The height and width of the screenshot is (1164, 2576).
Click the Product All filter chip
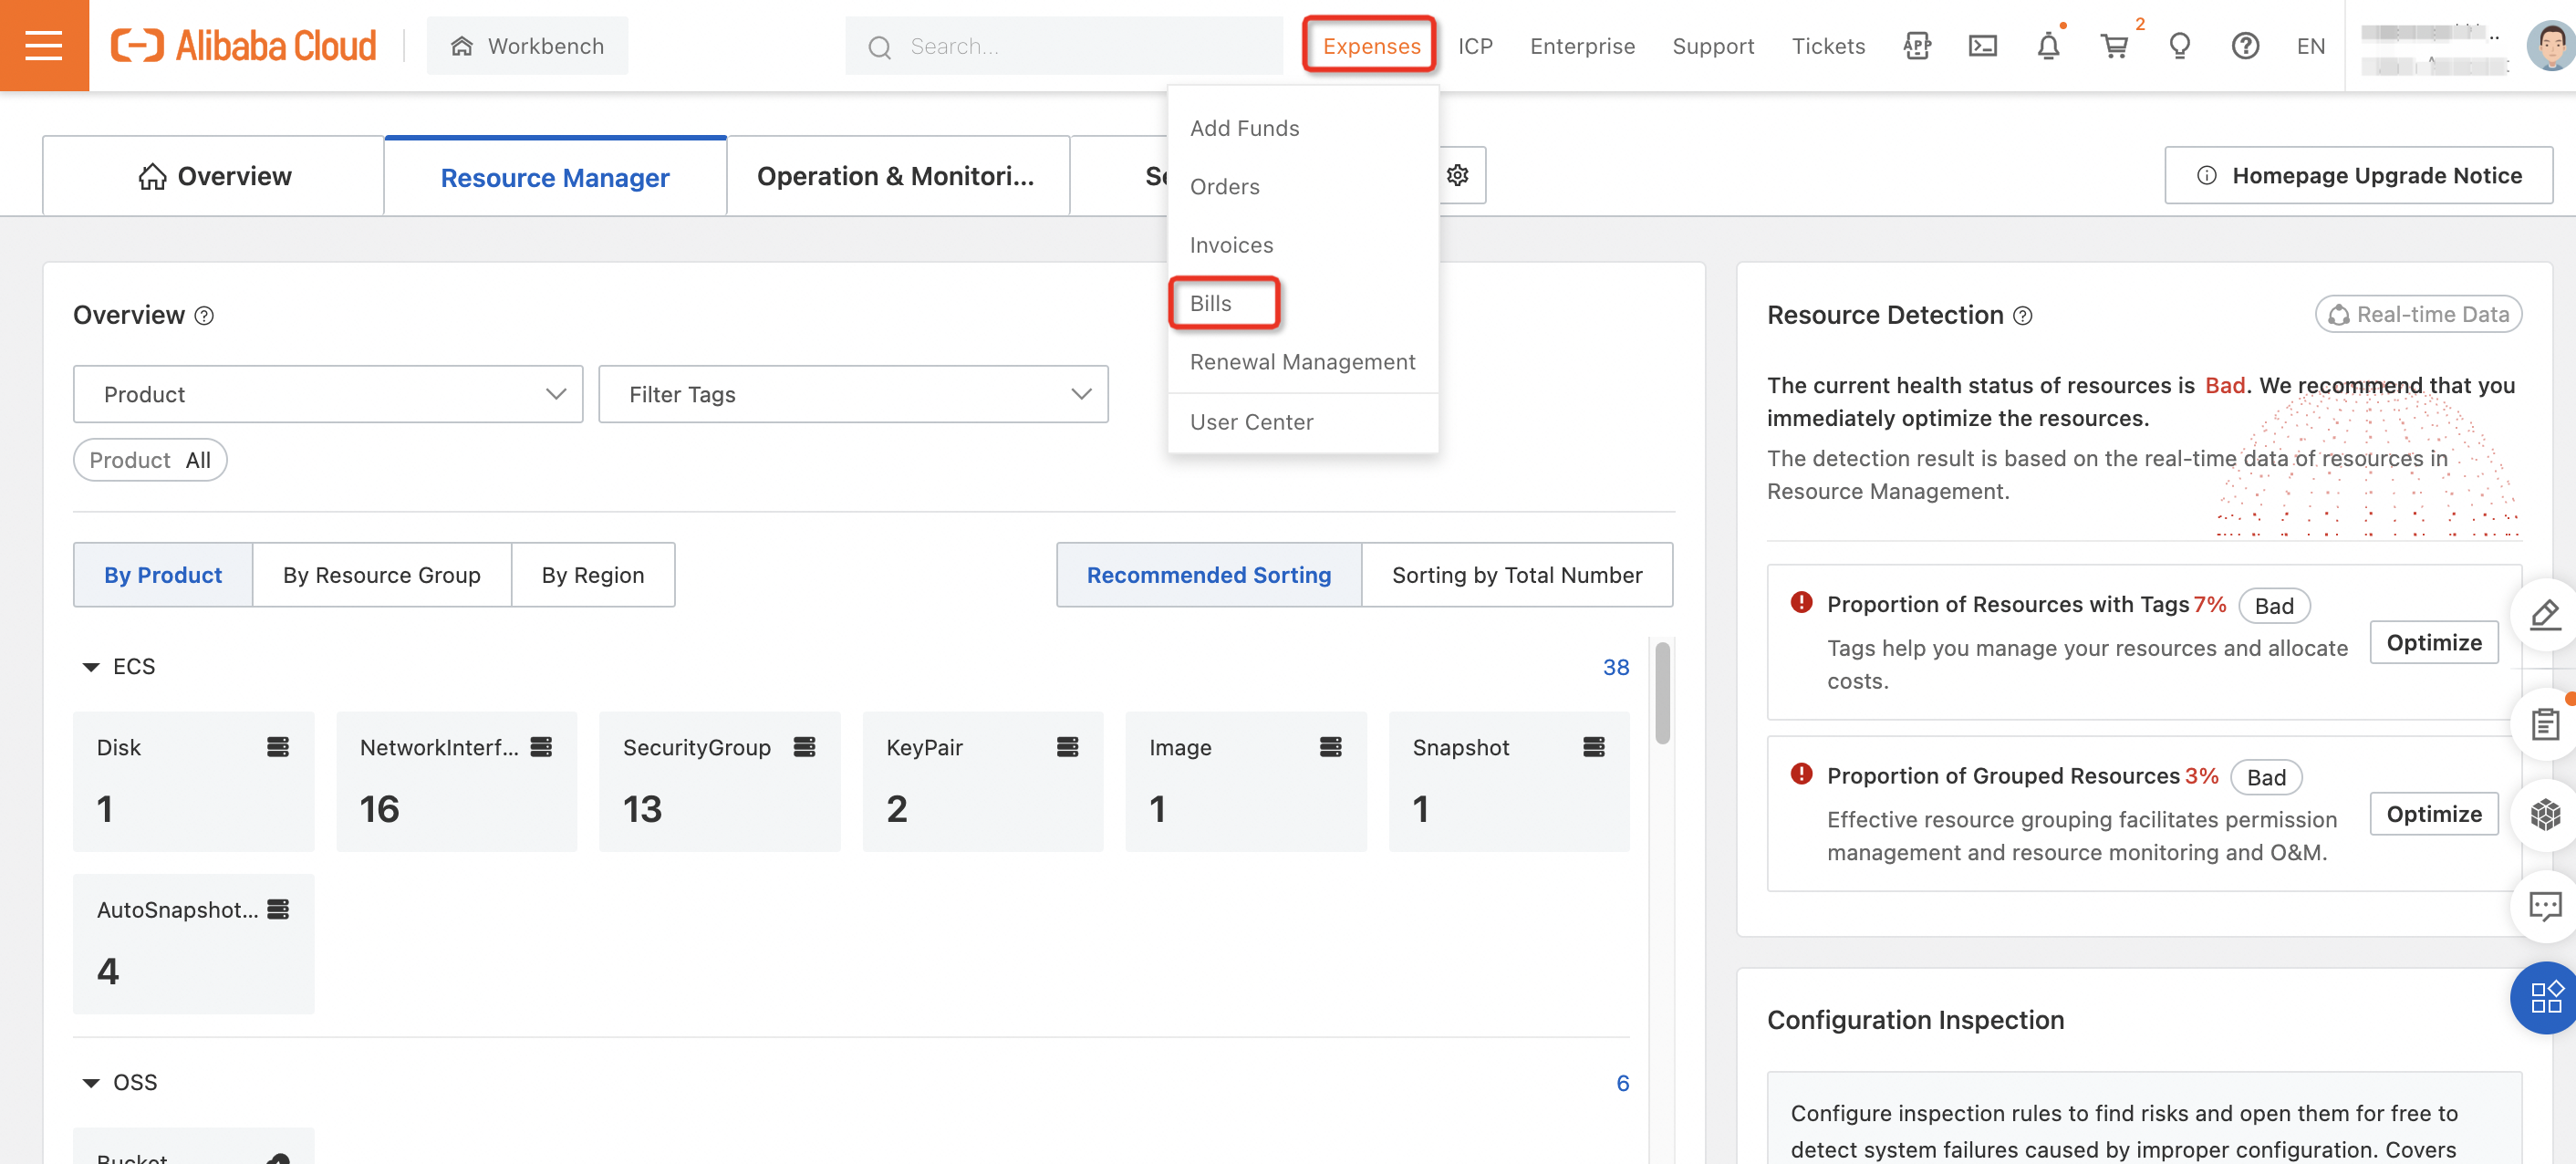click(150, 460)
